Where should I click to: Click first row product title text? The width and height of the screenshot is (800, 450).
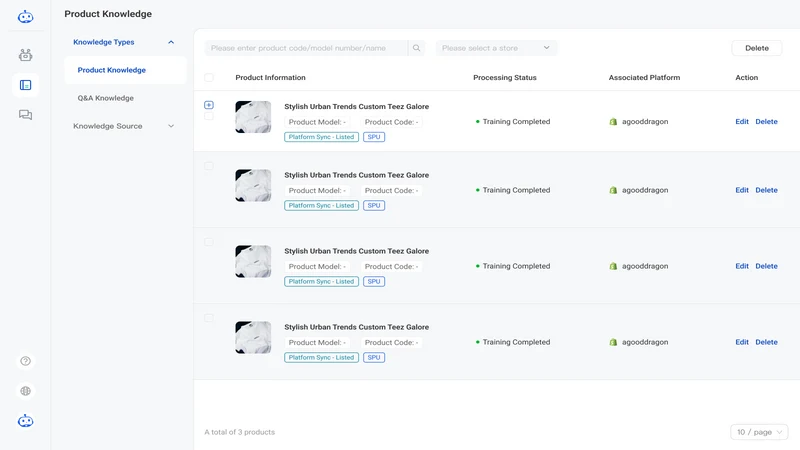click(357, 107)
